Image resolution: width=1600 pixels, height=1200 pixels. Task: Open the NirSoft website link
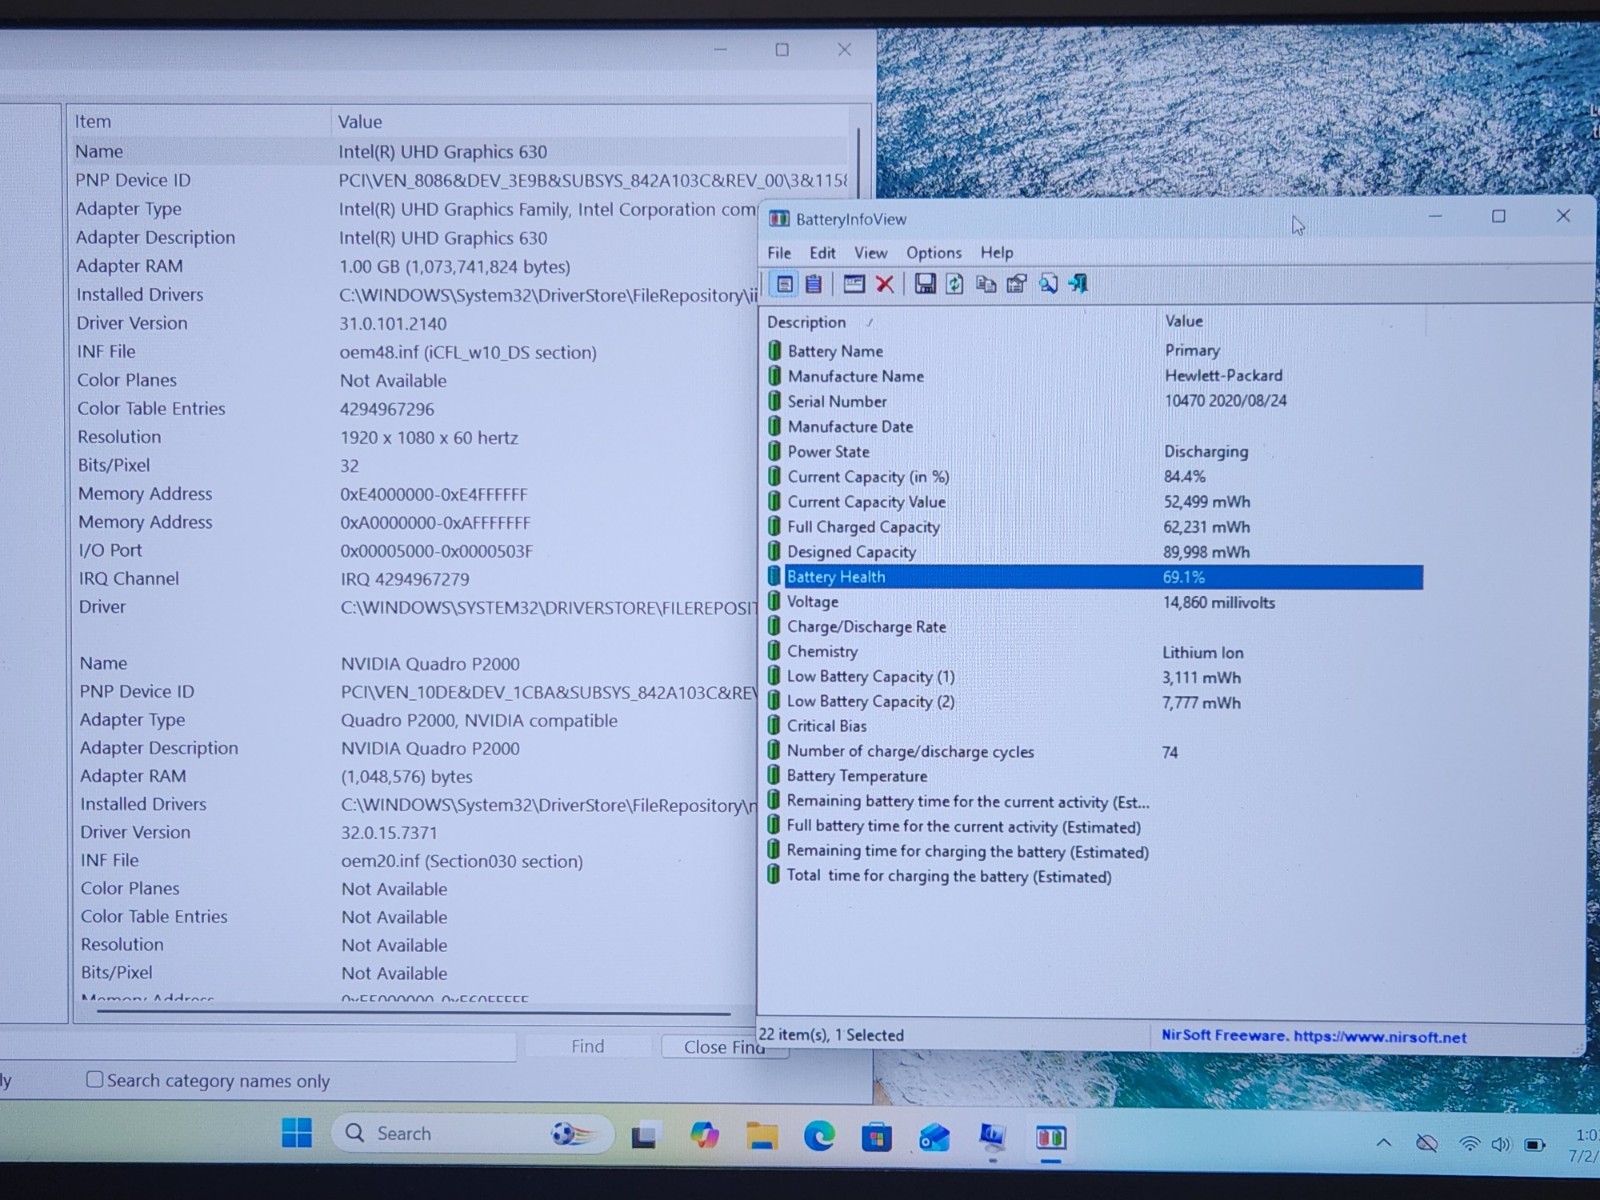pyautogui.click(x=1314, y=1036)
